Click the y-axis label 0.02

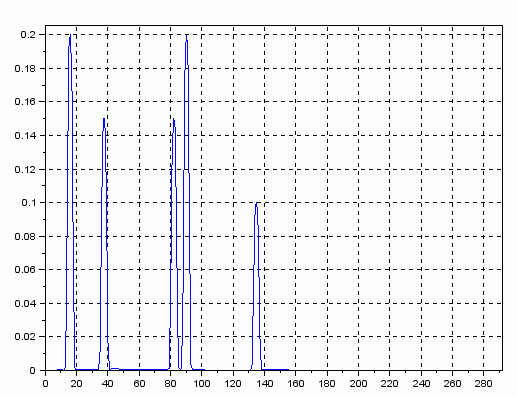(x=25, y=337)
